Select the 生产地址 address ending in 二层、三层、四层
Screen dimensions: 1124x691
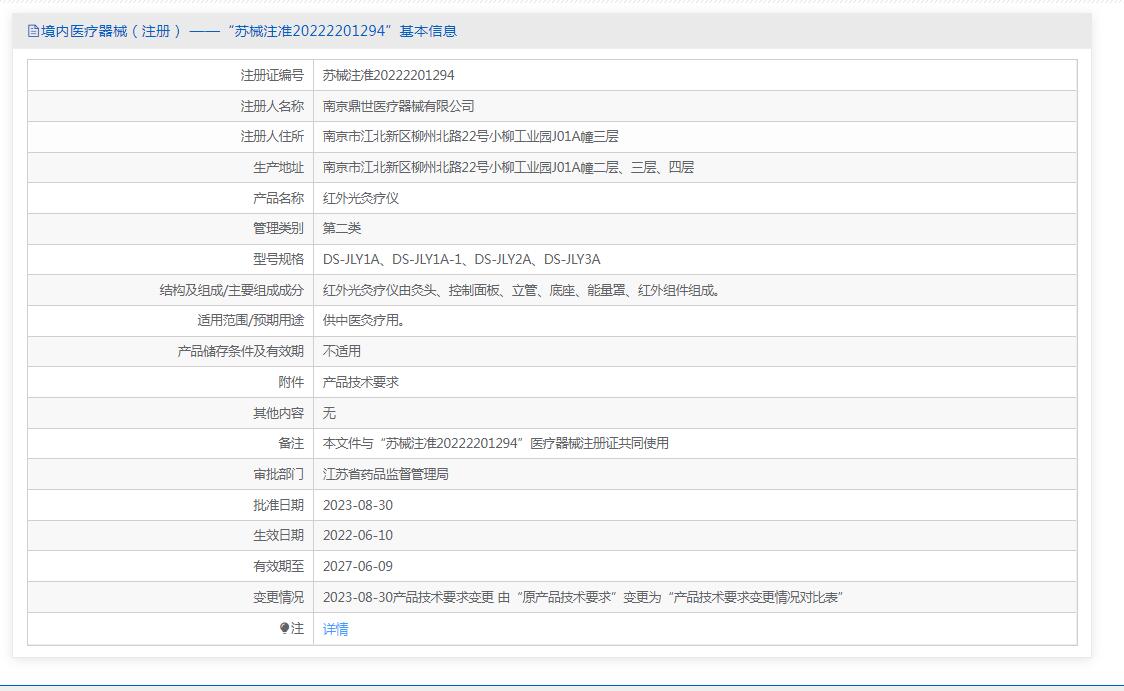coord(508,167)
